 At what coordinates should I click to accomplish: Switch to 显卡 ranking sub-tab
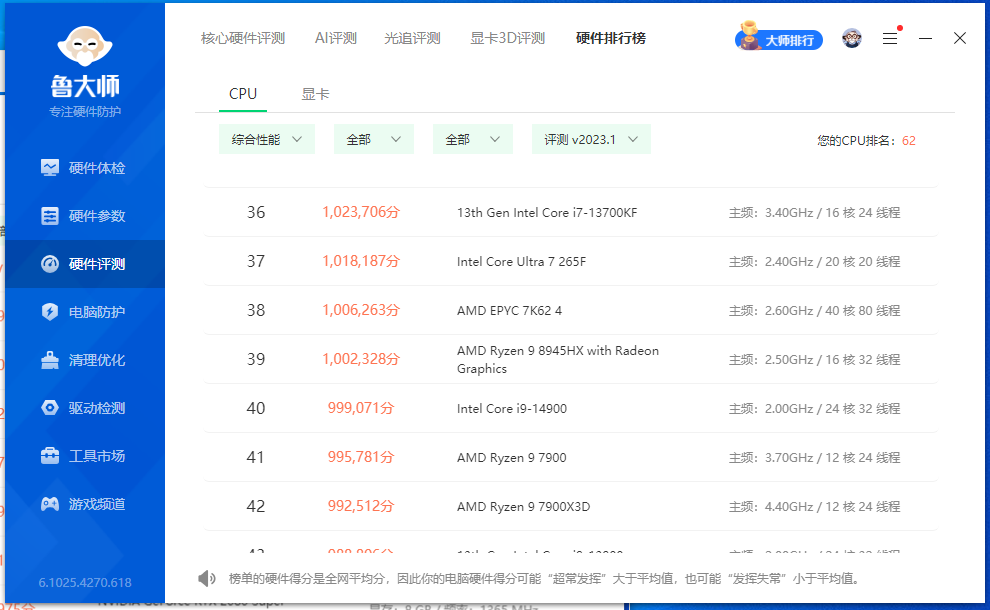pos(315,94)
